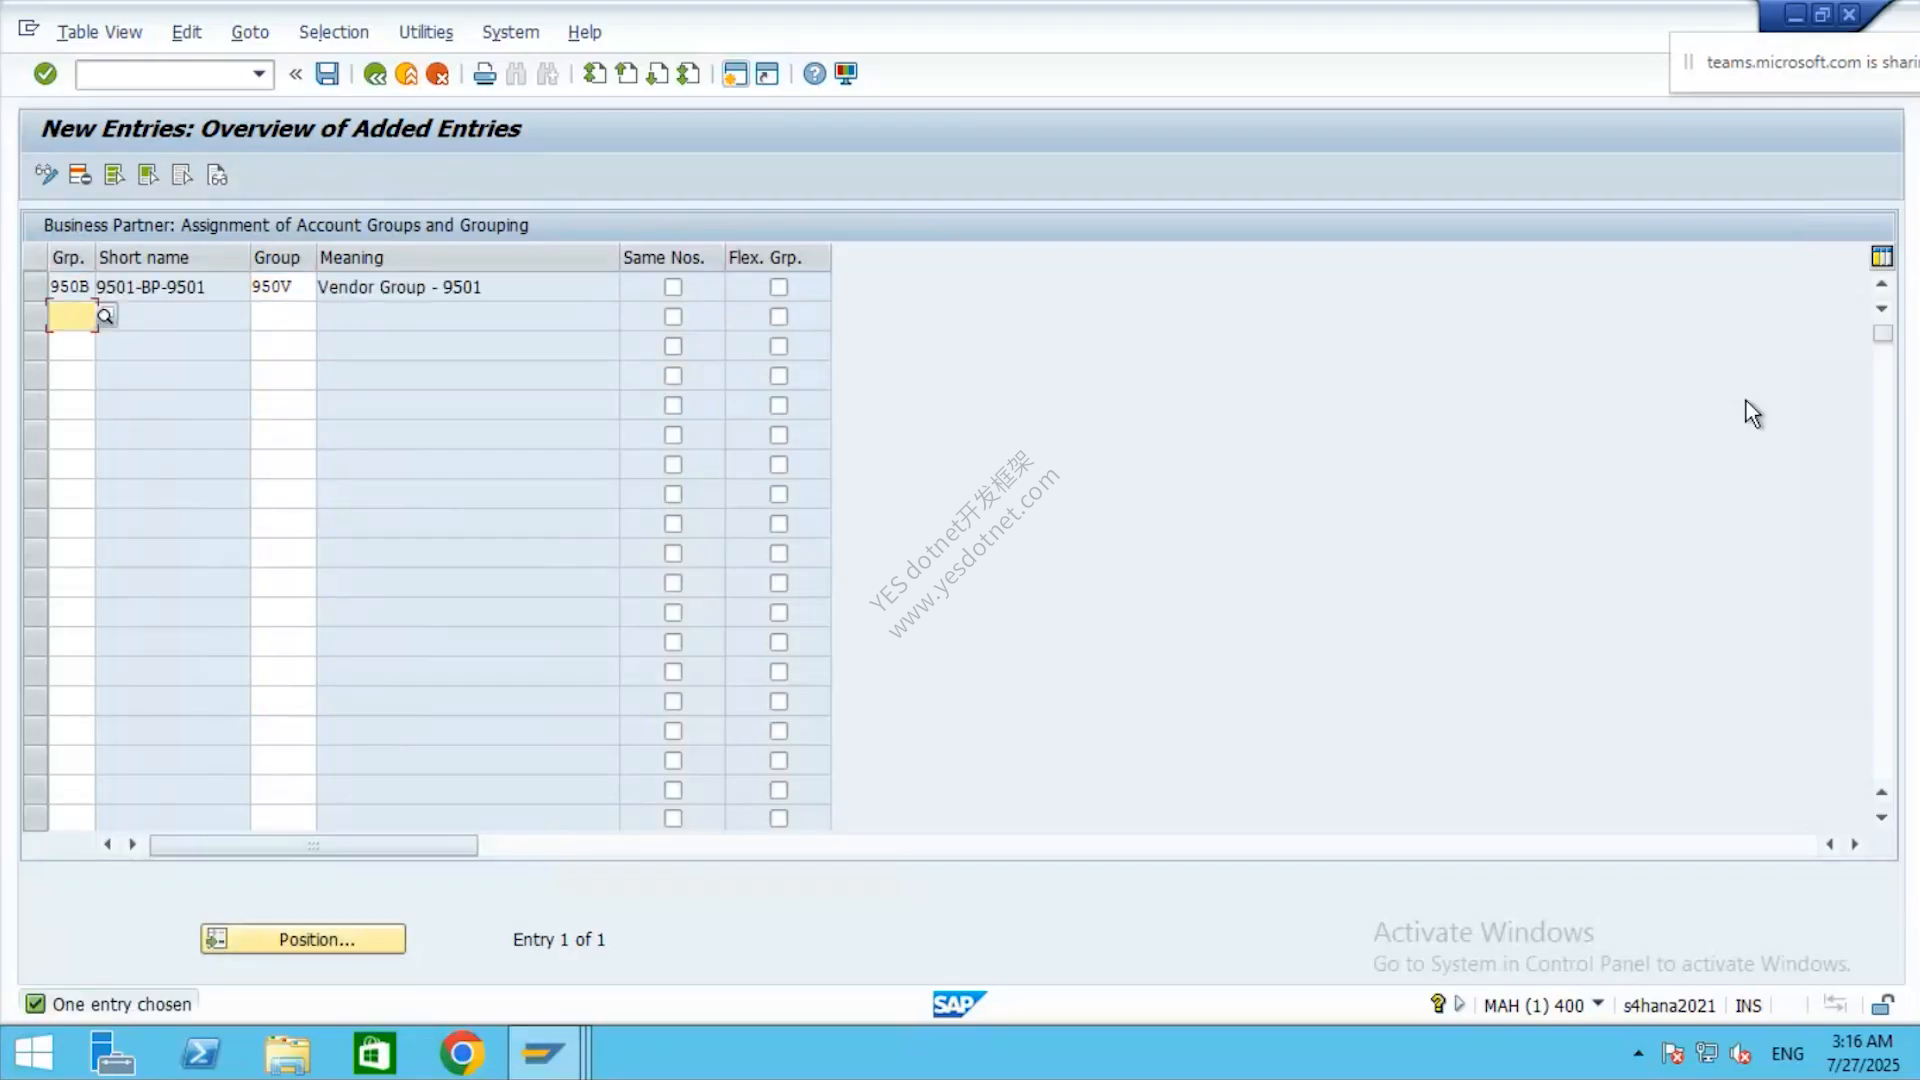The width and height of the screenshot is (1920, 1080).
Task: Open the Table View menu
Action: [99, 32]
